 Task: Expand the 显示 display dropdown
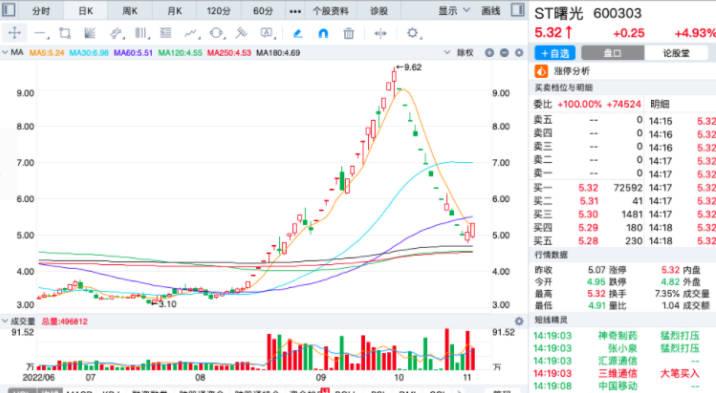click(454, 10)
